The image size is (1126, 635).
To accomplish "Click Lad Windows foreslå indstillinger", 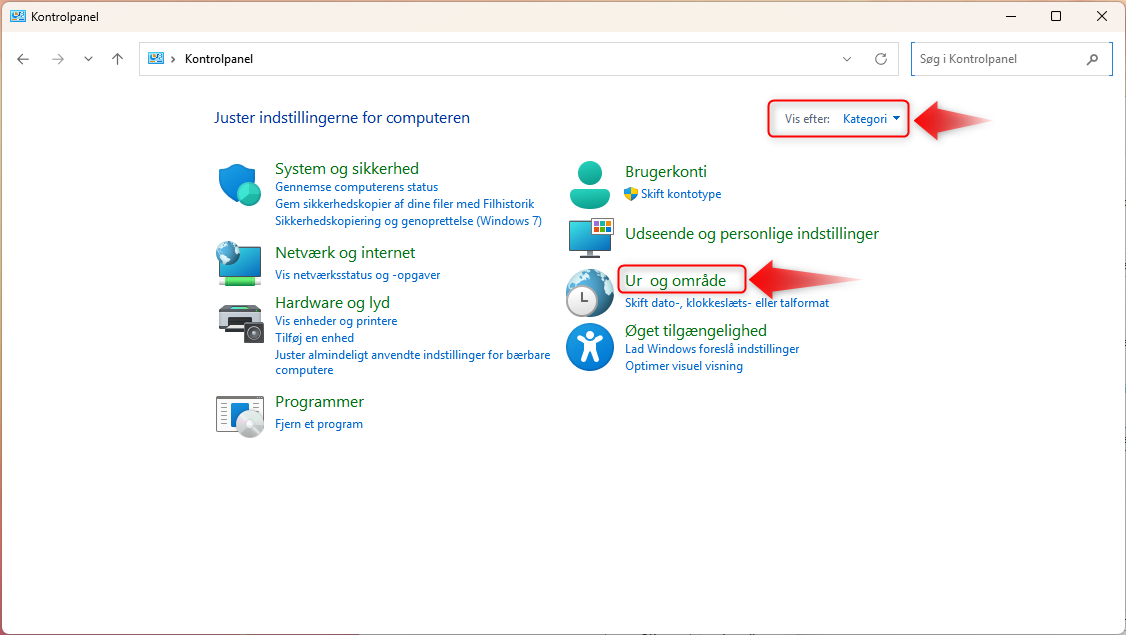I will [x=712, y=349].
